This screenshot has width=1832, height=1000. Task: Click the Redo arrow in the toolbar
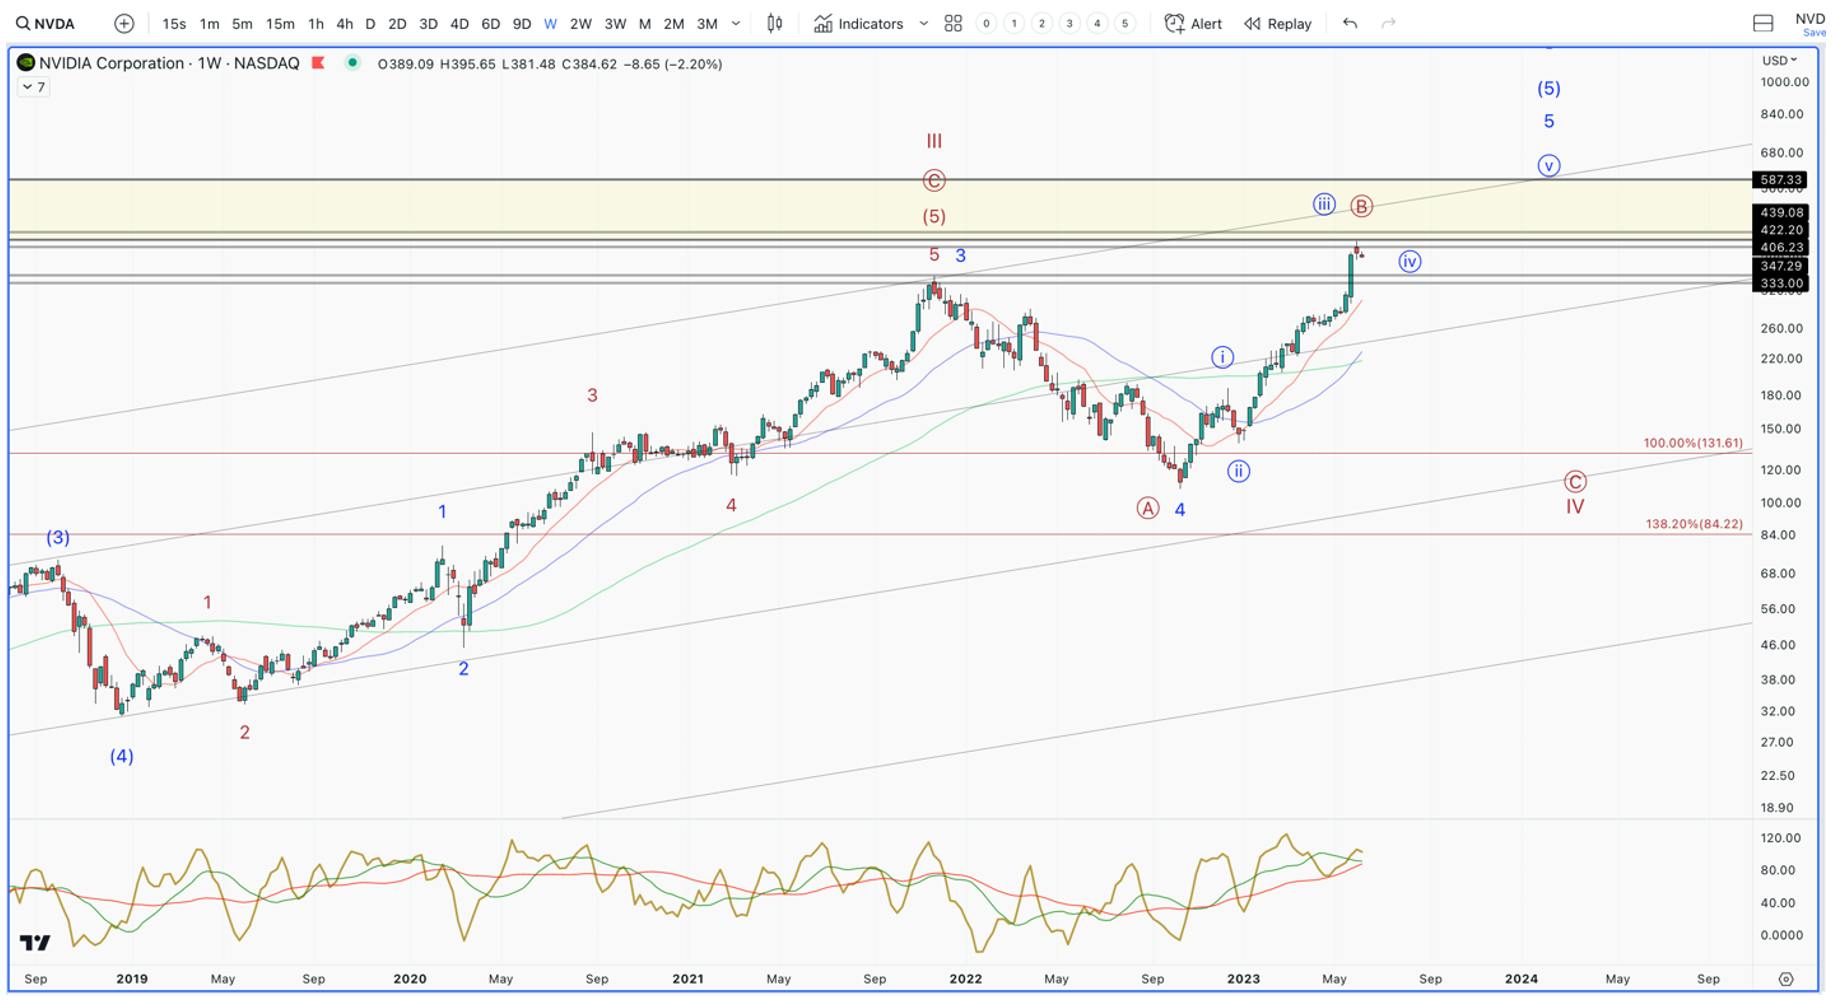pos(1388,24)
